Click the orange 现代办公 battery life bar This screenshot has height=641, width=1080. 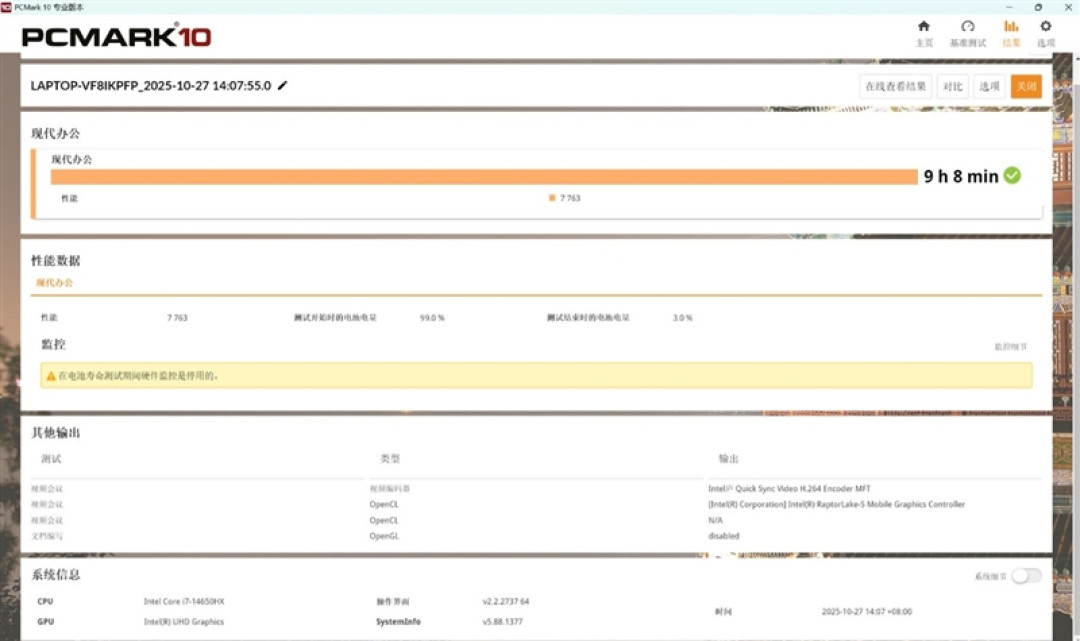coord(484,177)
